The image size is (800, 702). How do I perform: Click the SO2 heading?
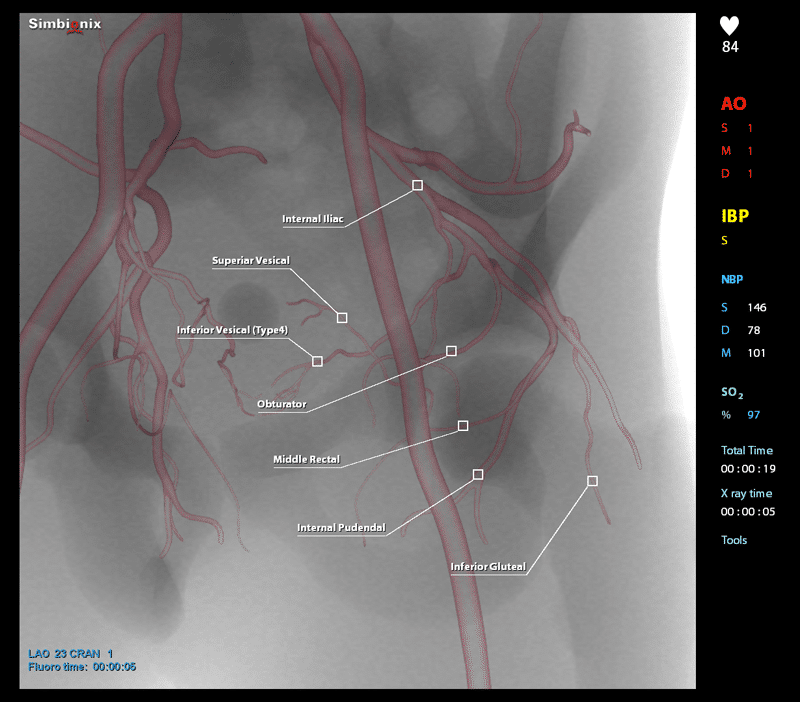pos(732,392)
